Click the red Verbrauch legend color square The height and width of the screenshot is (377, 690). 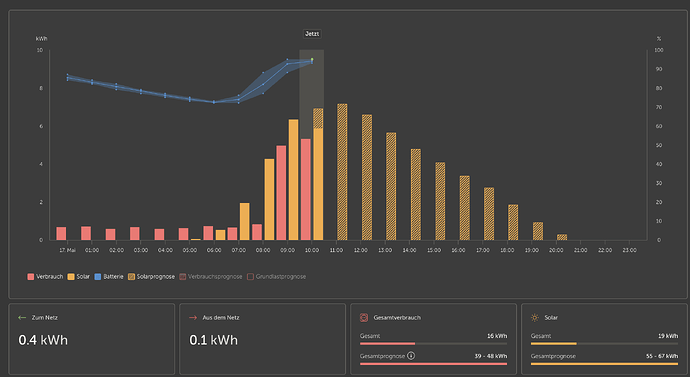coord(30,277)
